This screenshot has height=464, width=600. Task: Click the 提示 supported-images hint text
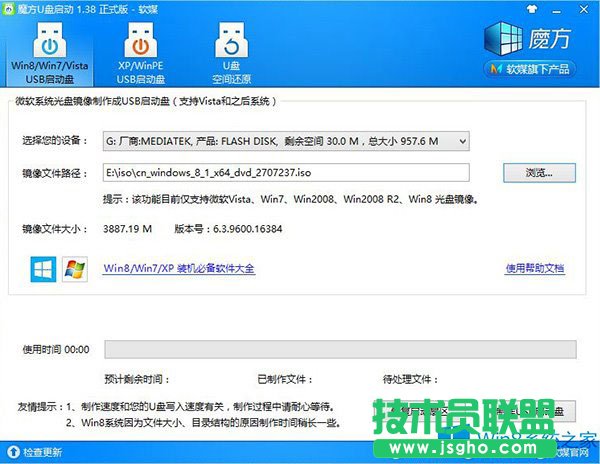[x=291, y=199]
